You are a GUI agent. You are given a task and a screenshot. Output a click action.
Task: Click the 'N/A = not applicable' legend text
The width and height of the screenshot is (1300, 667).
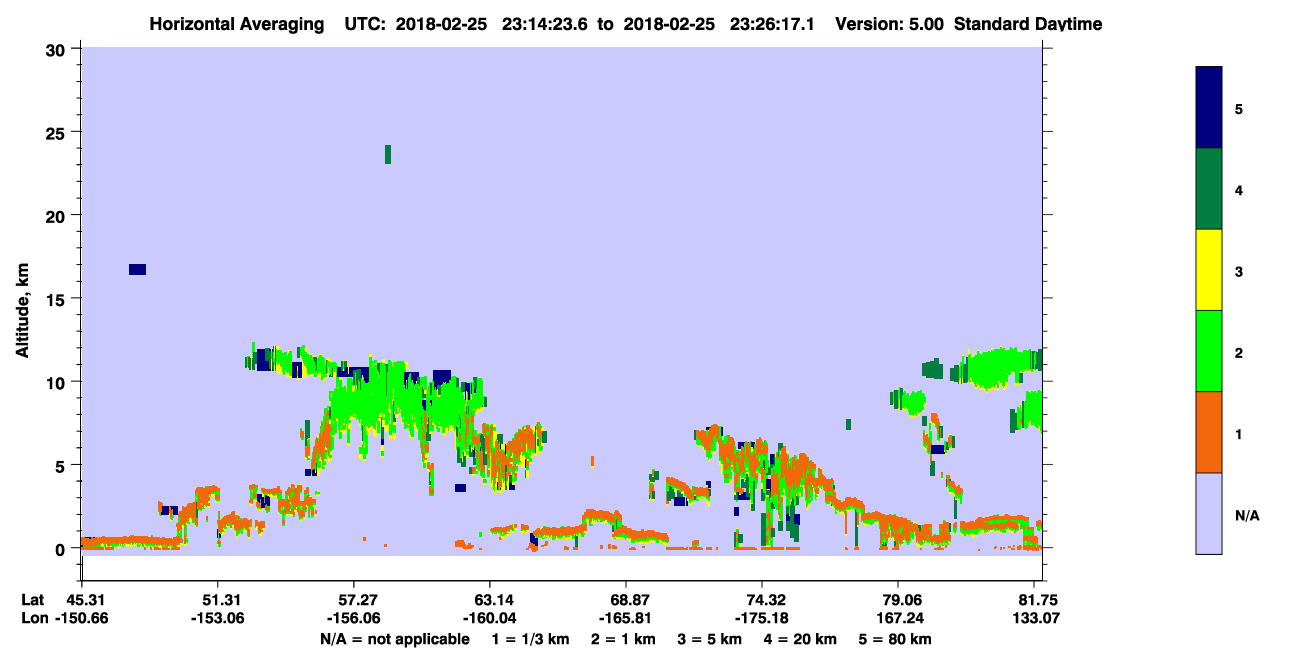pyautogui.click(x=394, y=639)
